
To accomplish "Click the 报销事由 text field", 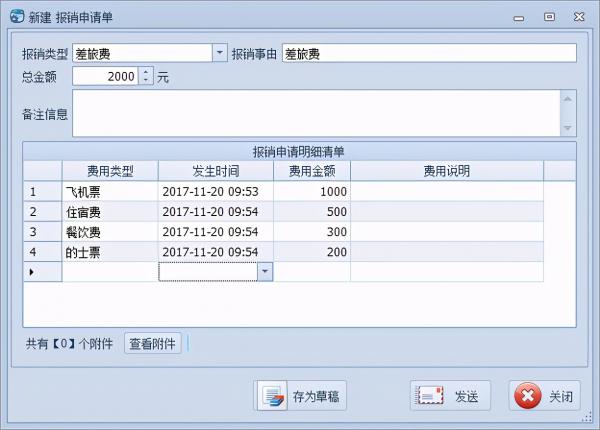I will [429, 53].
